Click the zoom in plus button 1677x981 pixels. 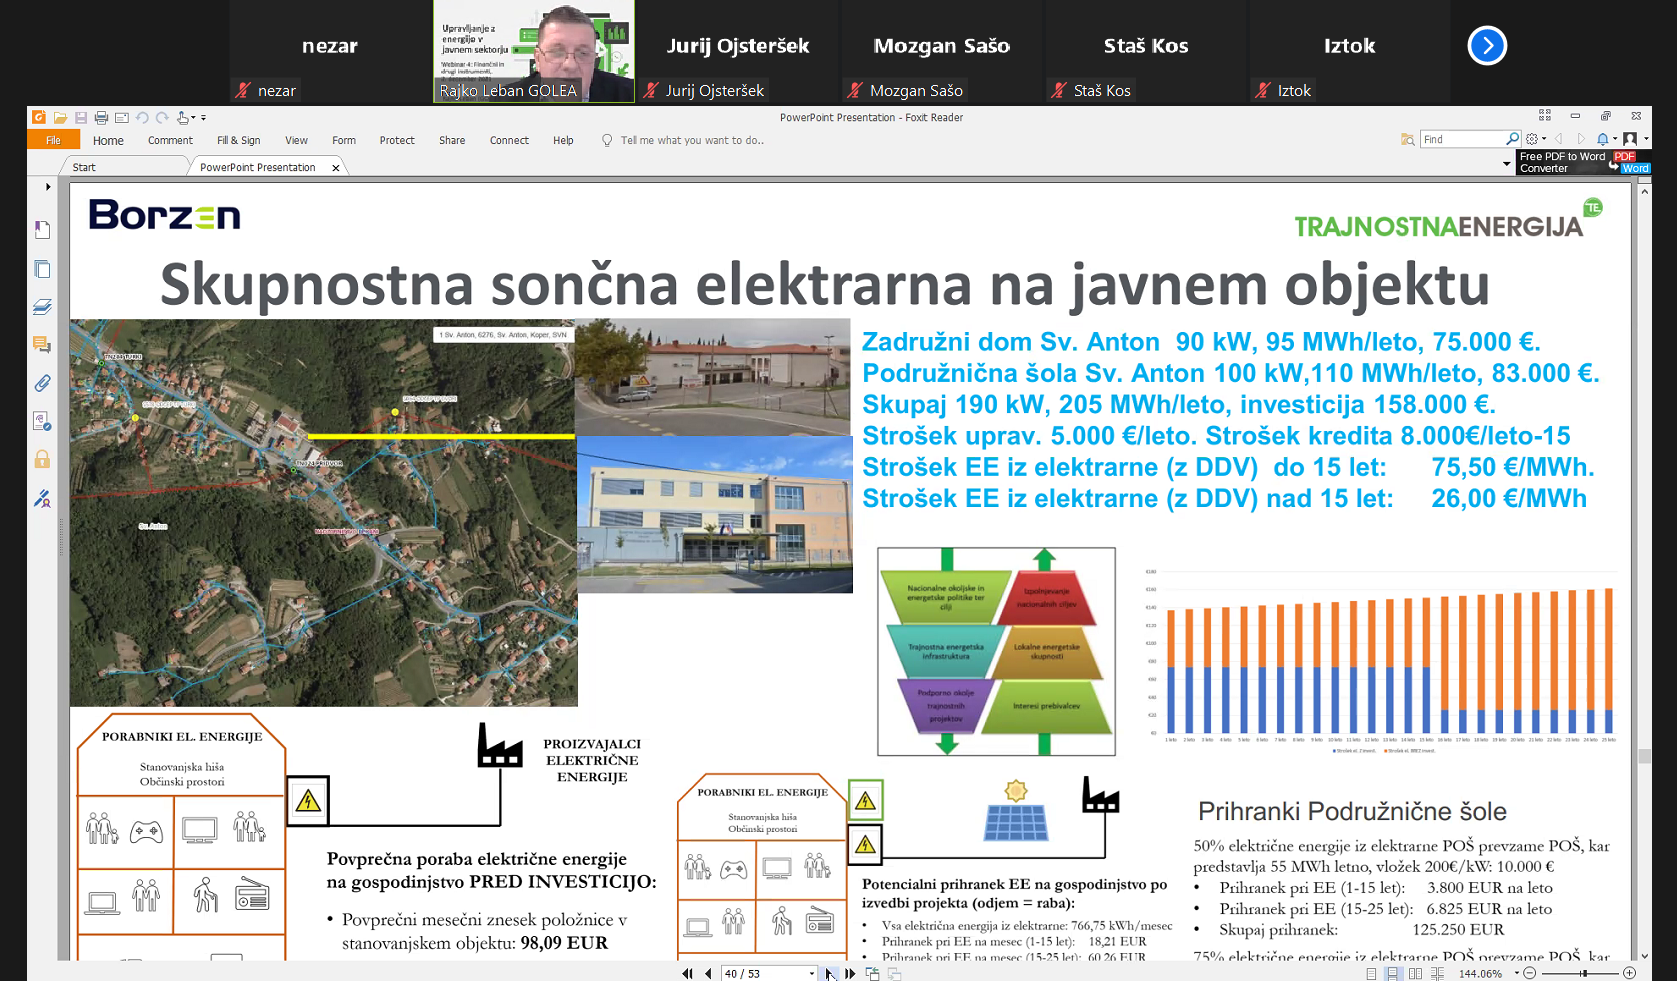(1629, 973)
